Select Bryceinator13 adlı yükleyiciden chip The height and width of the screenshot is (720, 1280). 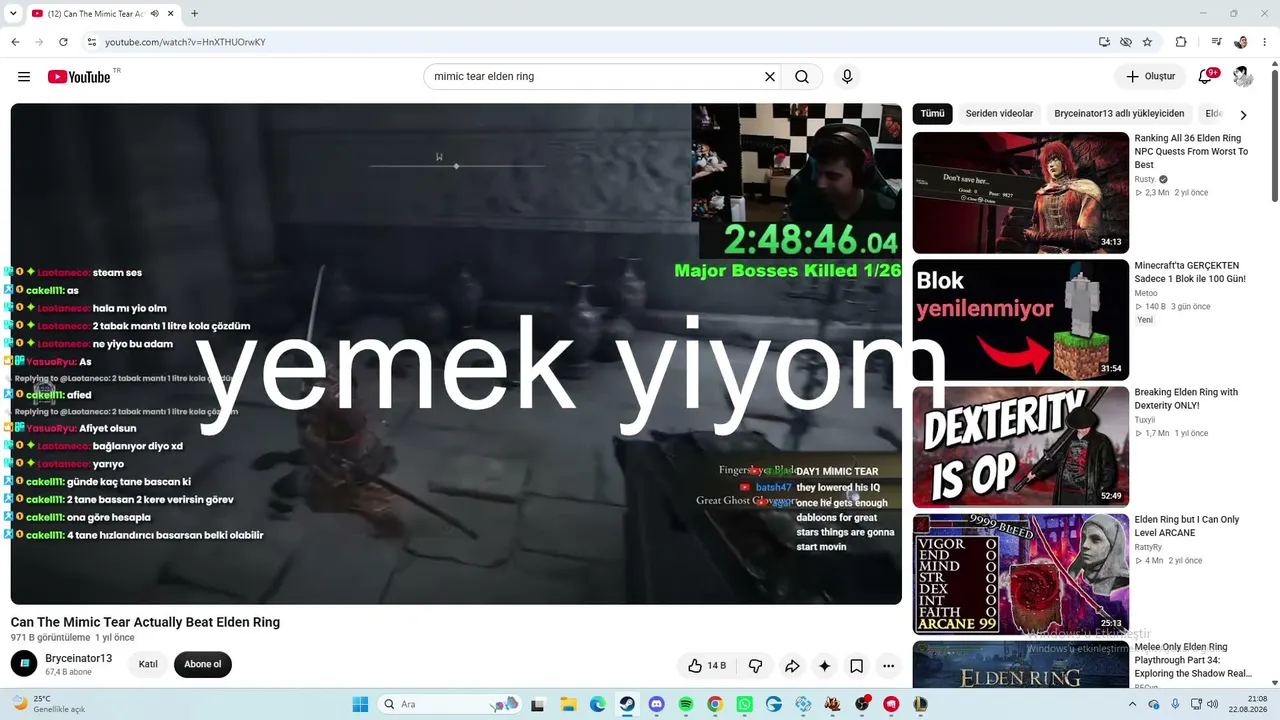(x=1119, y=114)
